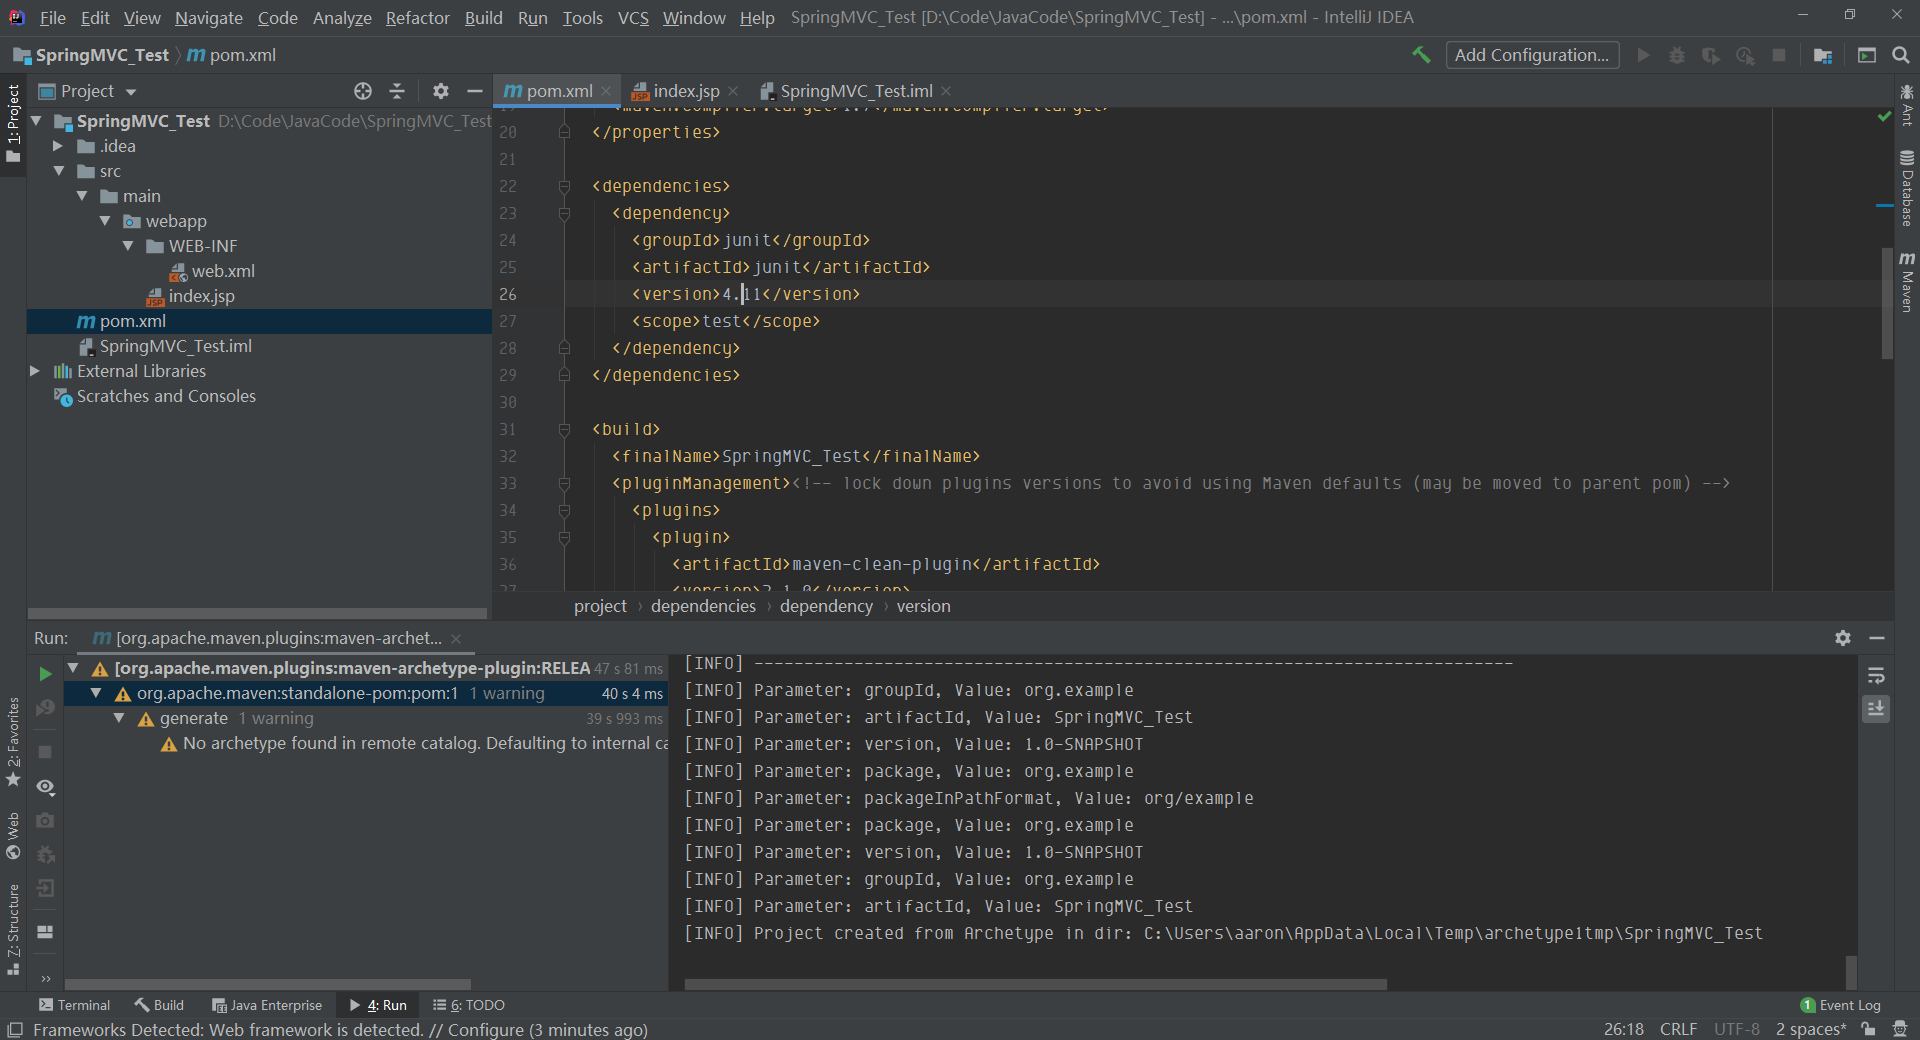The width and height of the screenshot is (1920, 1040).
Task: Open Project panel settings gear
Action: coord(441,91)
